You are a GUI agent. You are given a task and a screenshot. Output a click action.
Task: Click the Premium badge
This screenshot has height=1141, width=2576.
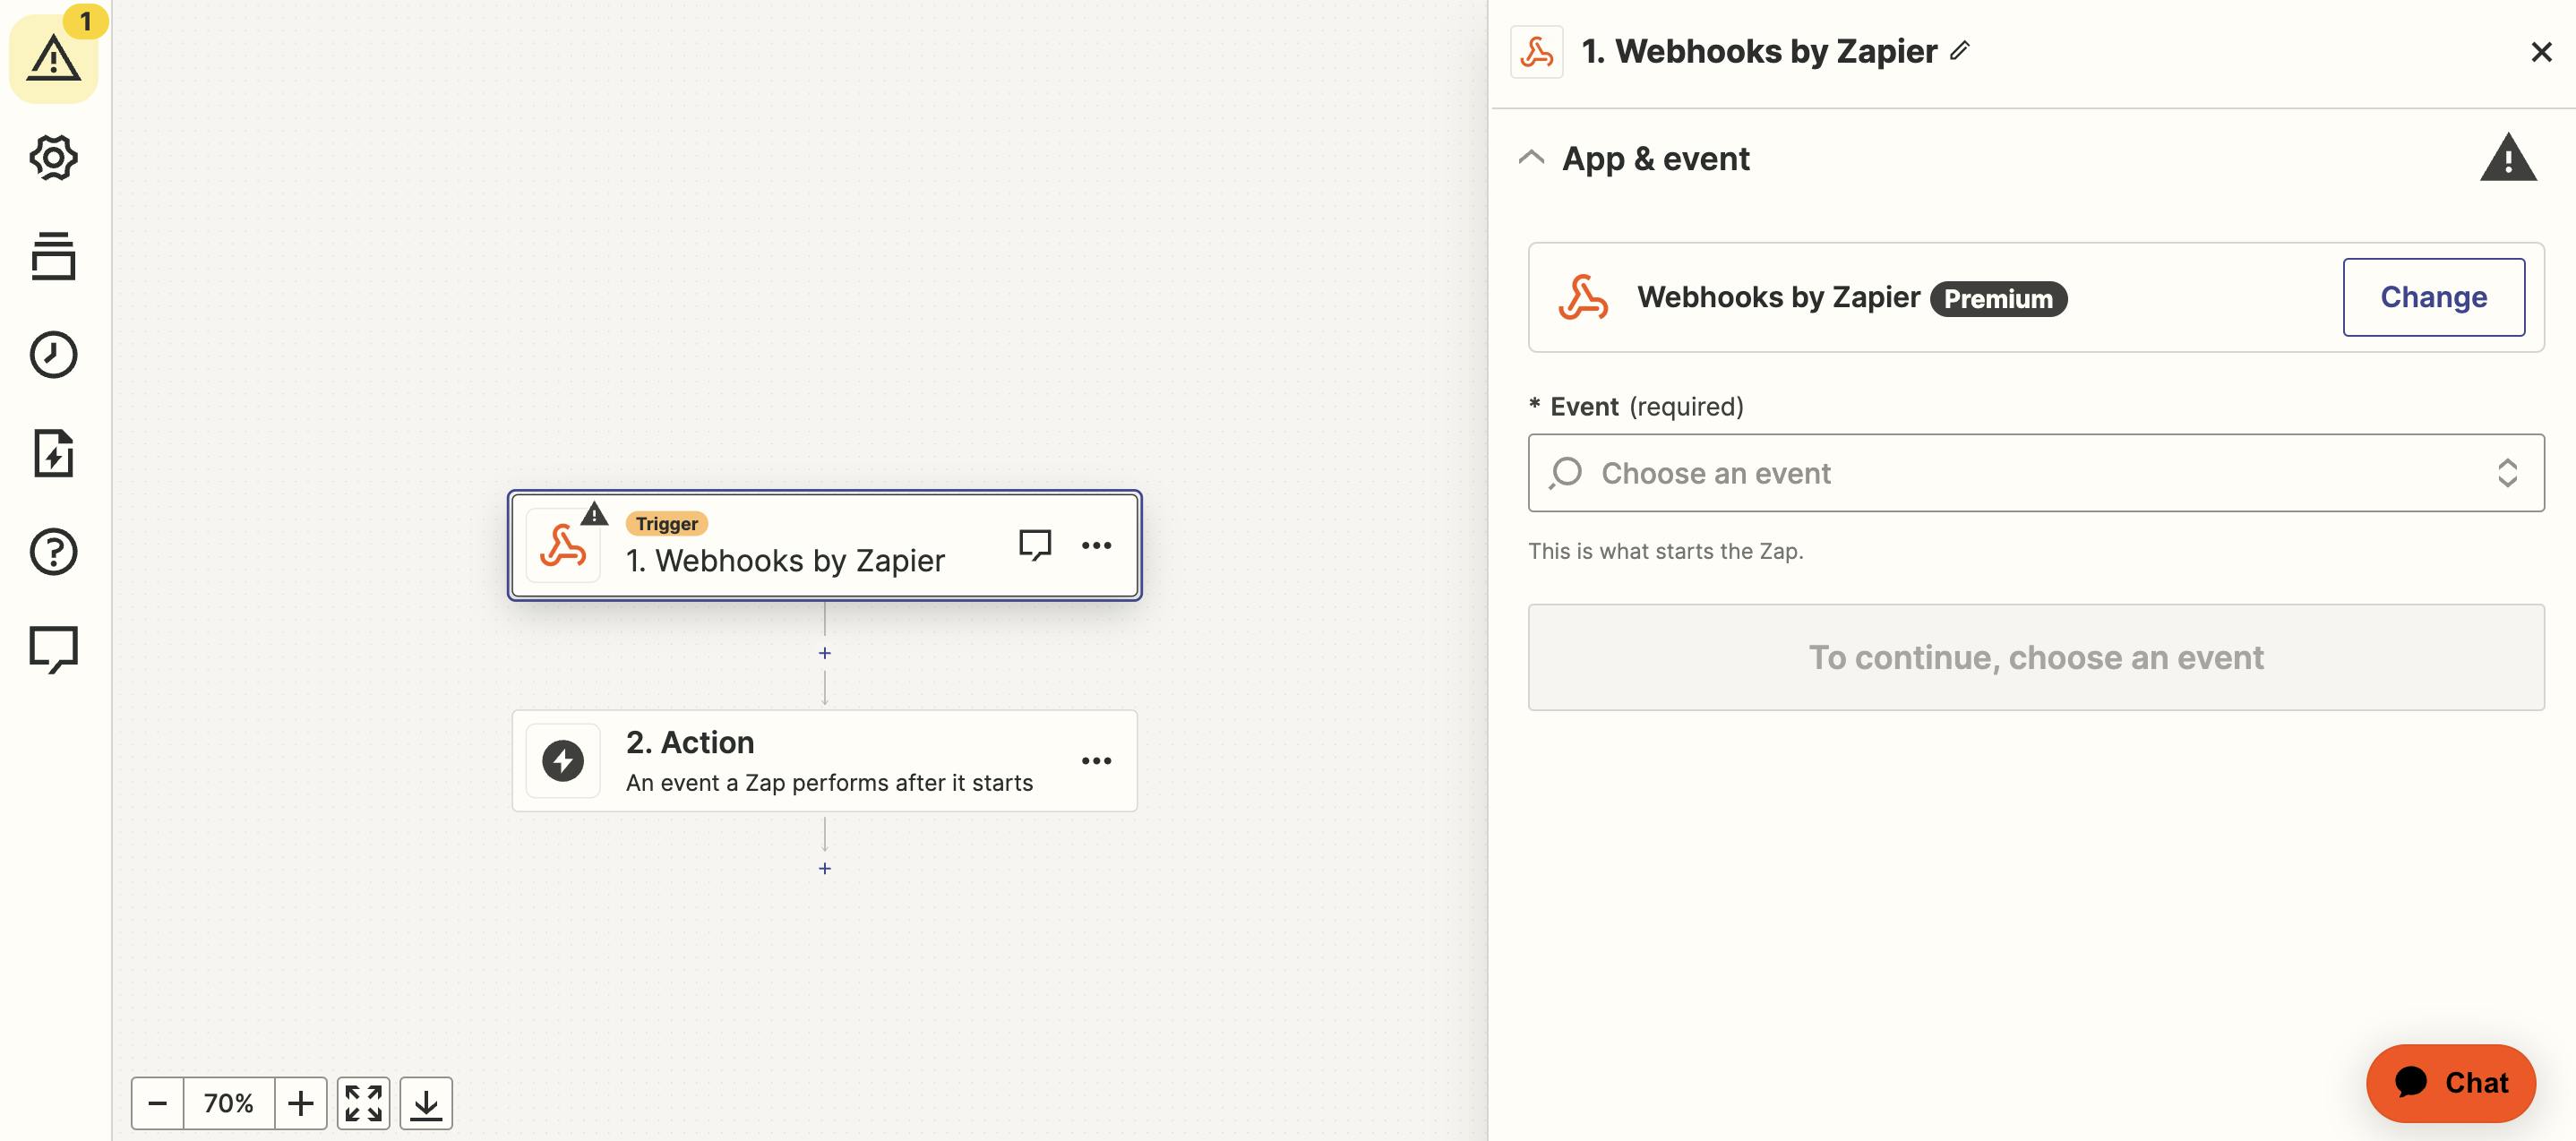pyautogui.click(x=1997, y=298)
